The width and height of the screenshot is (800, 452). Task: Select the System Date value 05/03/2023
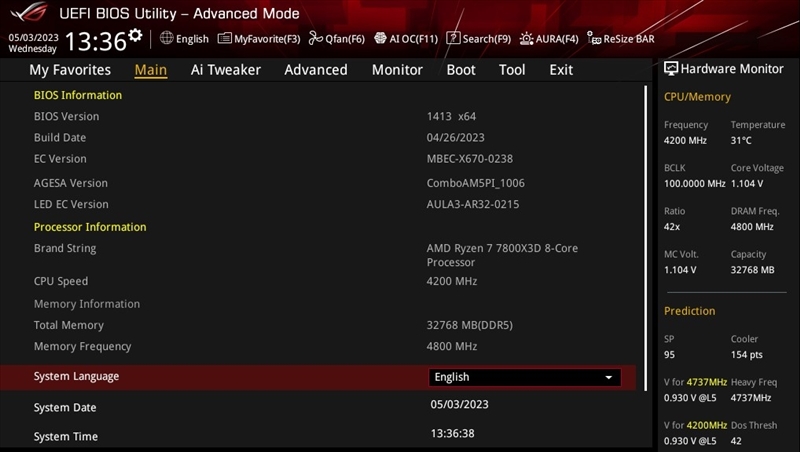(459, 405)
